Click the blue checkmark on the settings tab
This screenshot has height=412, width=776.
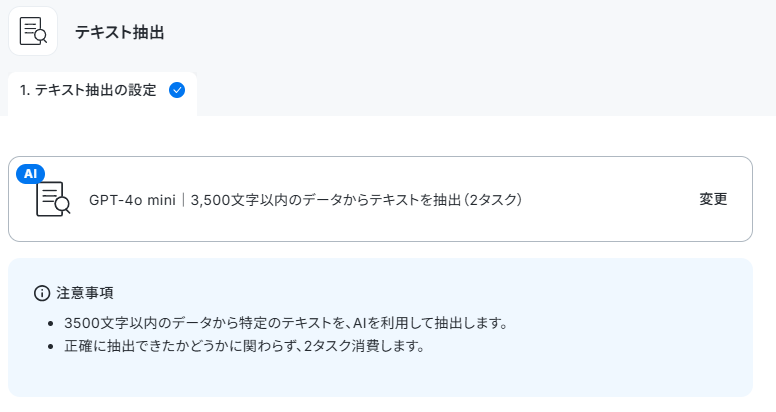177,90
